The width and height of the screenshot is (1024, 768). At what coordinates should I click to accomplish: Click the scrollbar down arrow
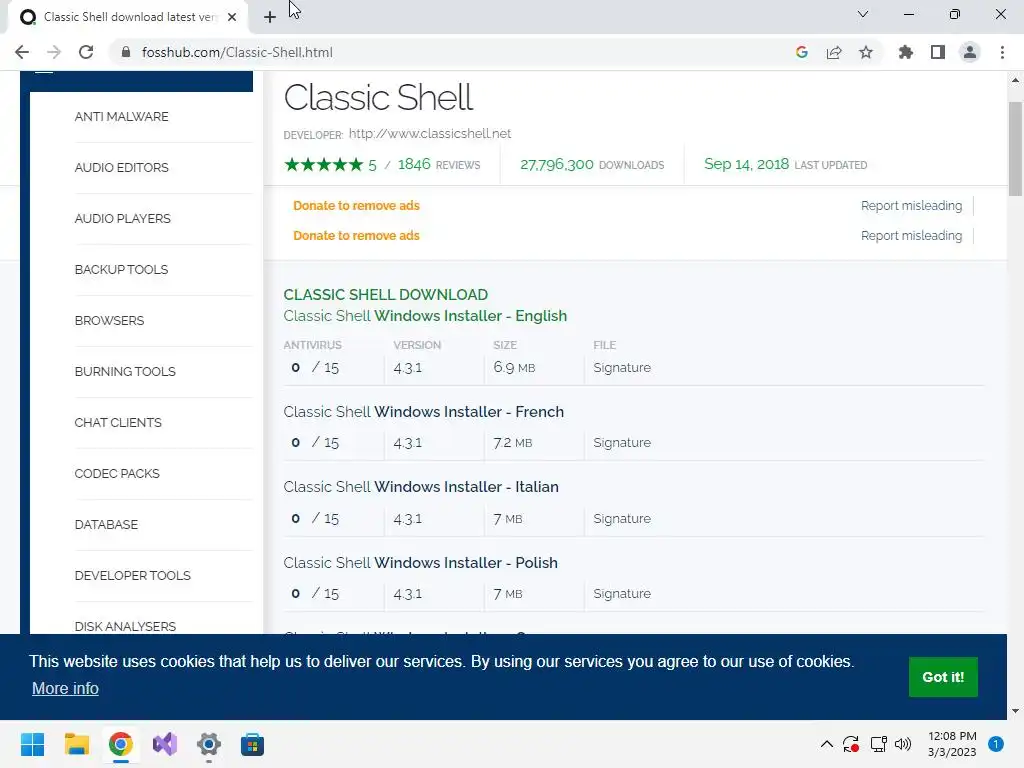[x=1015, y=711]
